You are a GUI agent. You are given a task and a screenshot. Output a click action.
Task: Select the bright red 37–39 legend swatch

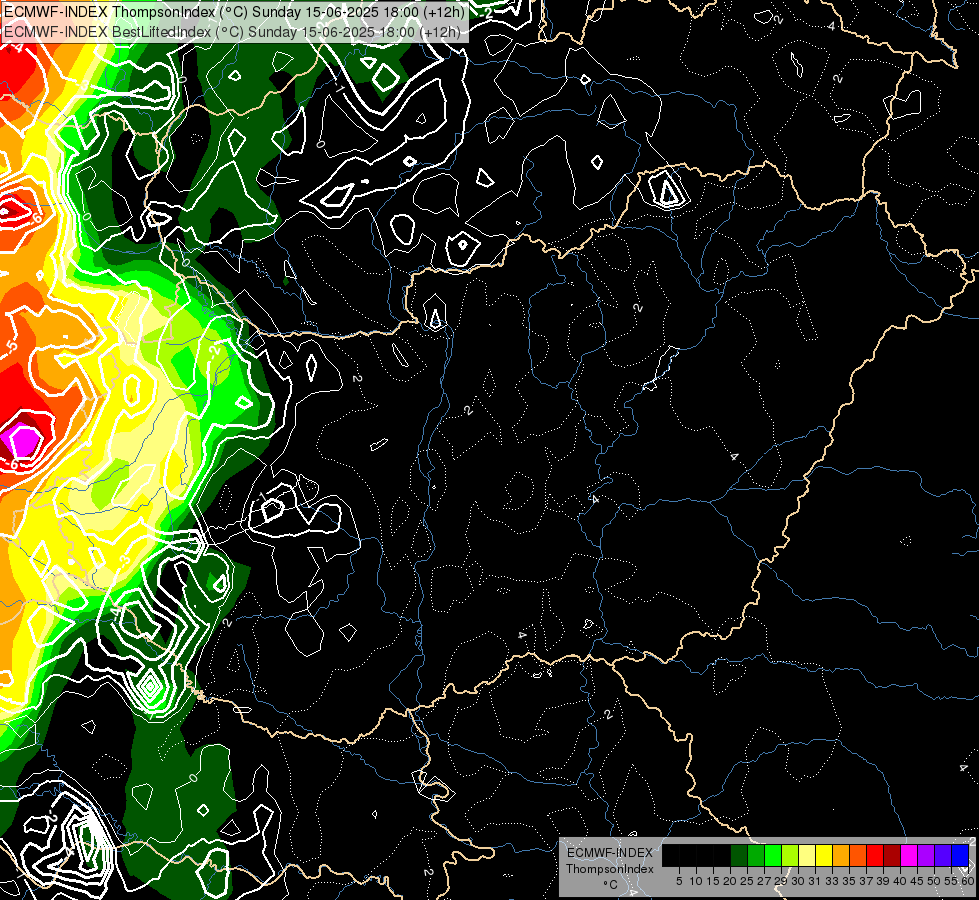(875, 856)
